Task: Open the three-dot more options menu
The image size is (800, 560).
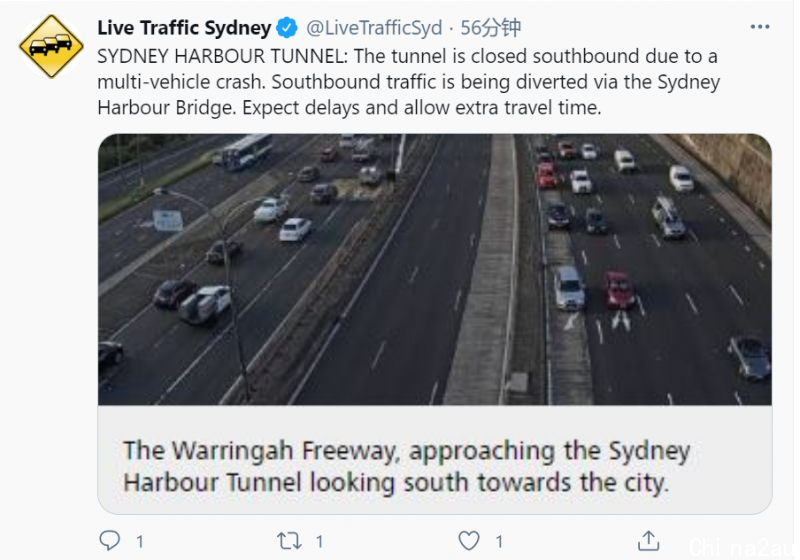Action: tap(760, 27)
